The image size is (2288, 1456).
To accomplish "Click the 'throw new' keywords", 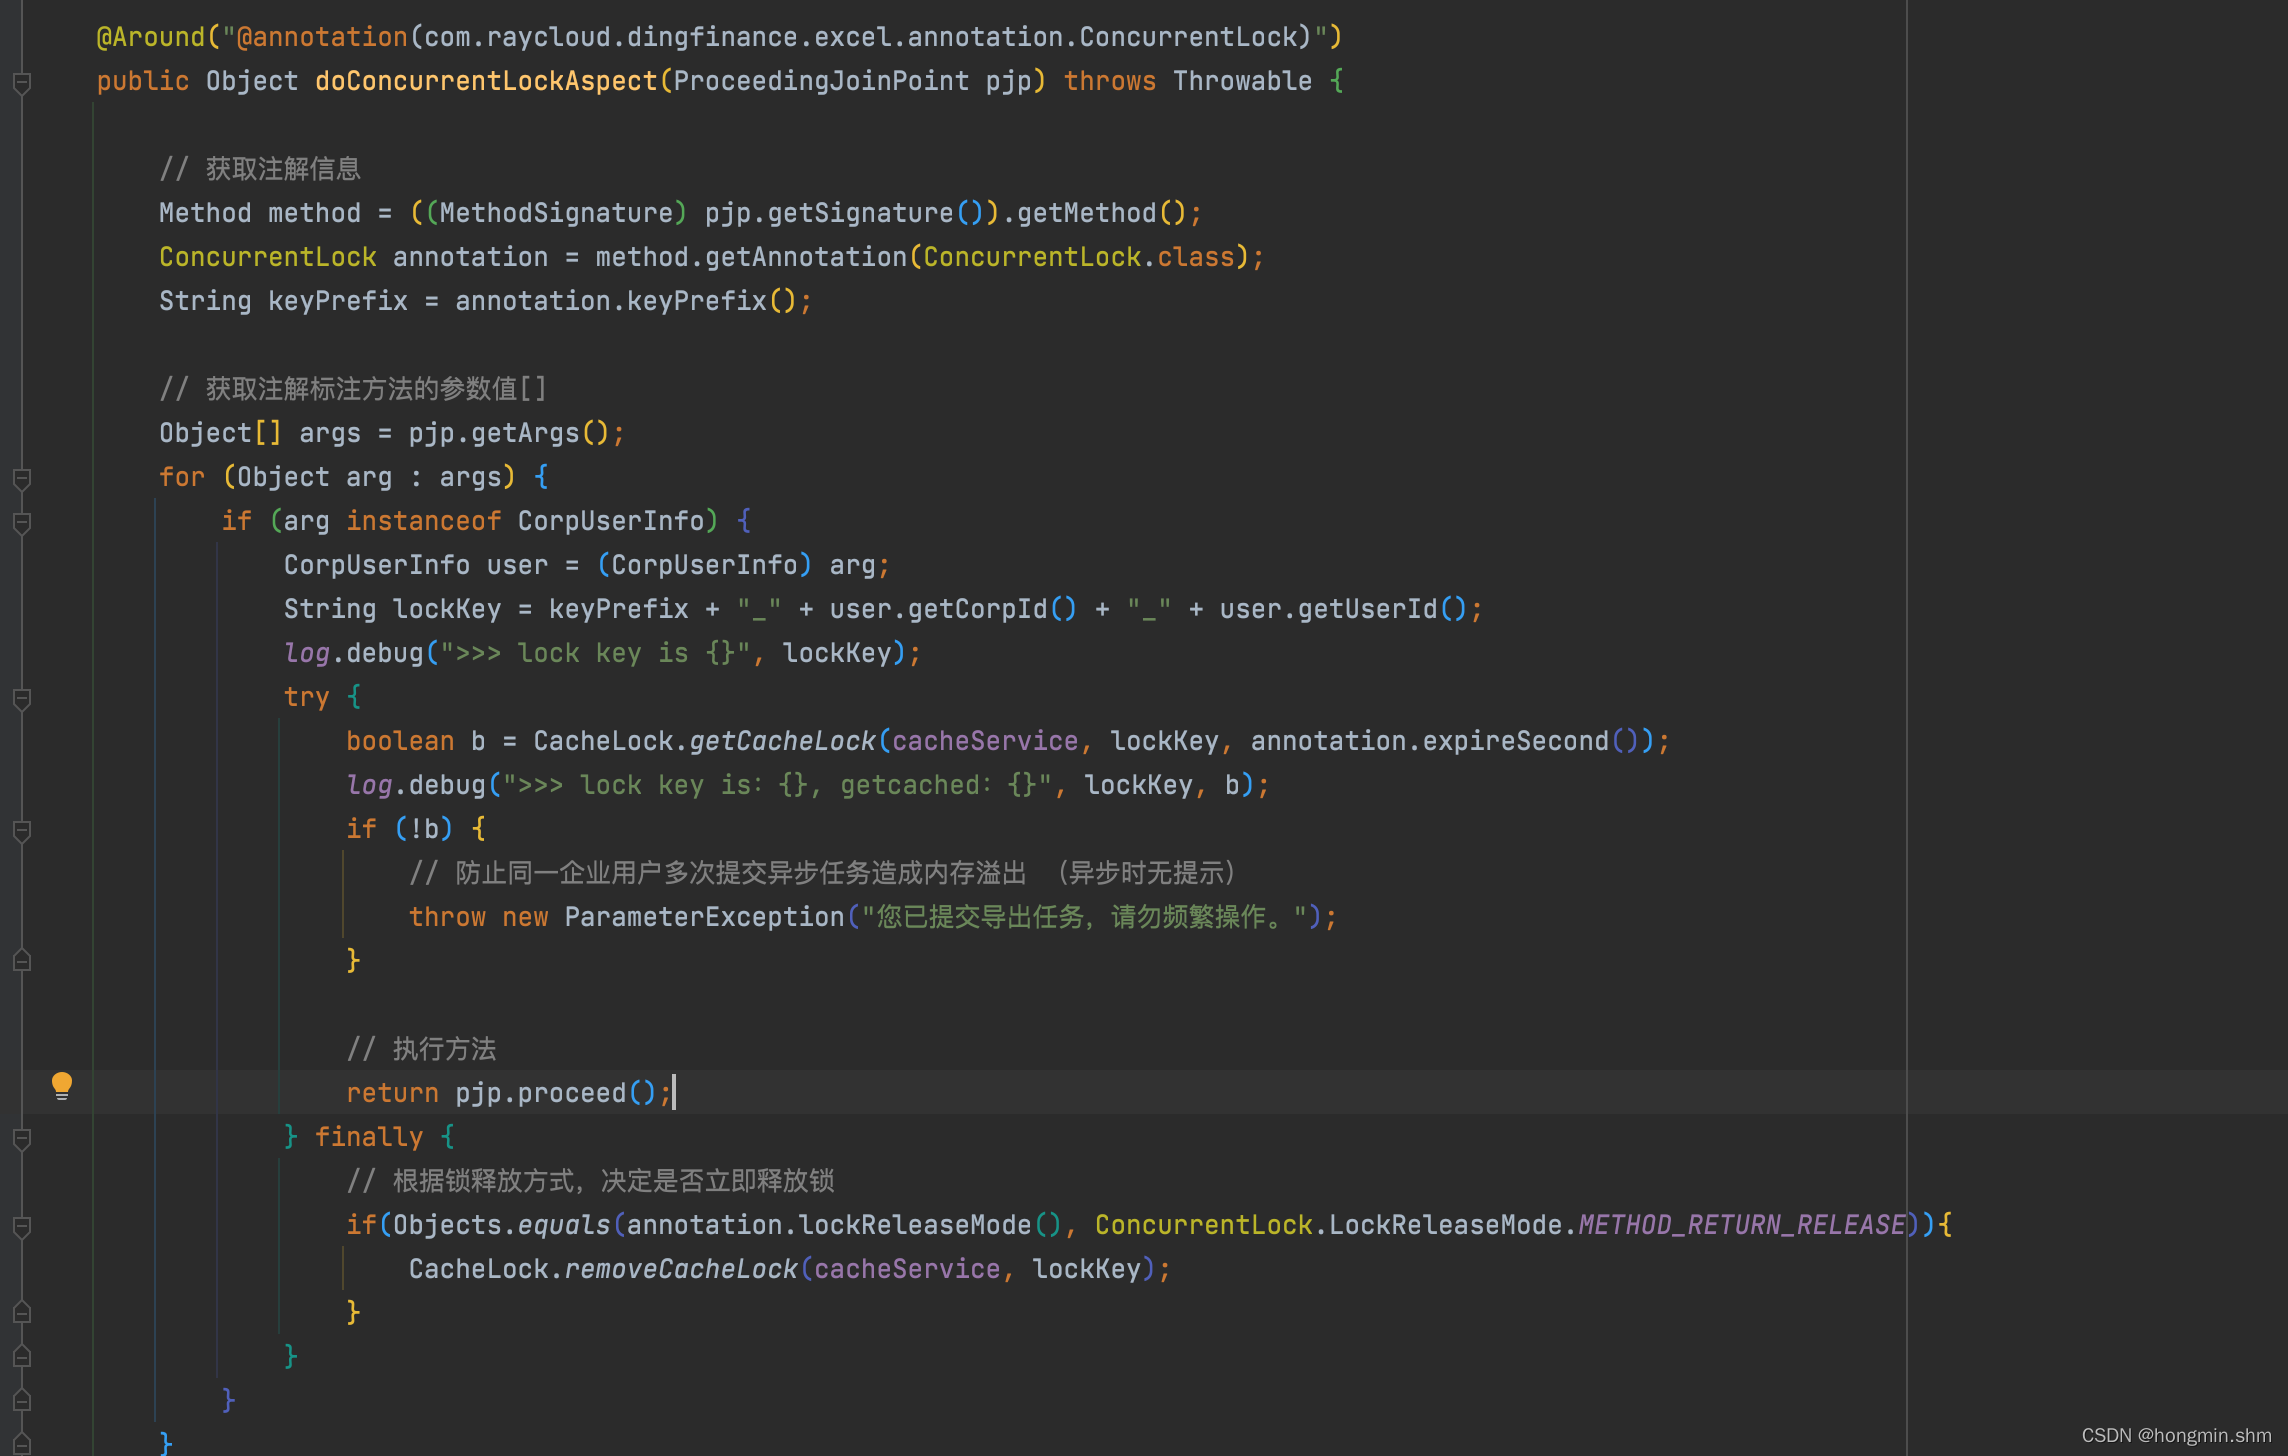I will [x=478, y=917].
